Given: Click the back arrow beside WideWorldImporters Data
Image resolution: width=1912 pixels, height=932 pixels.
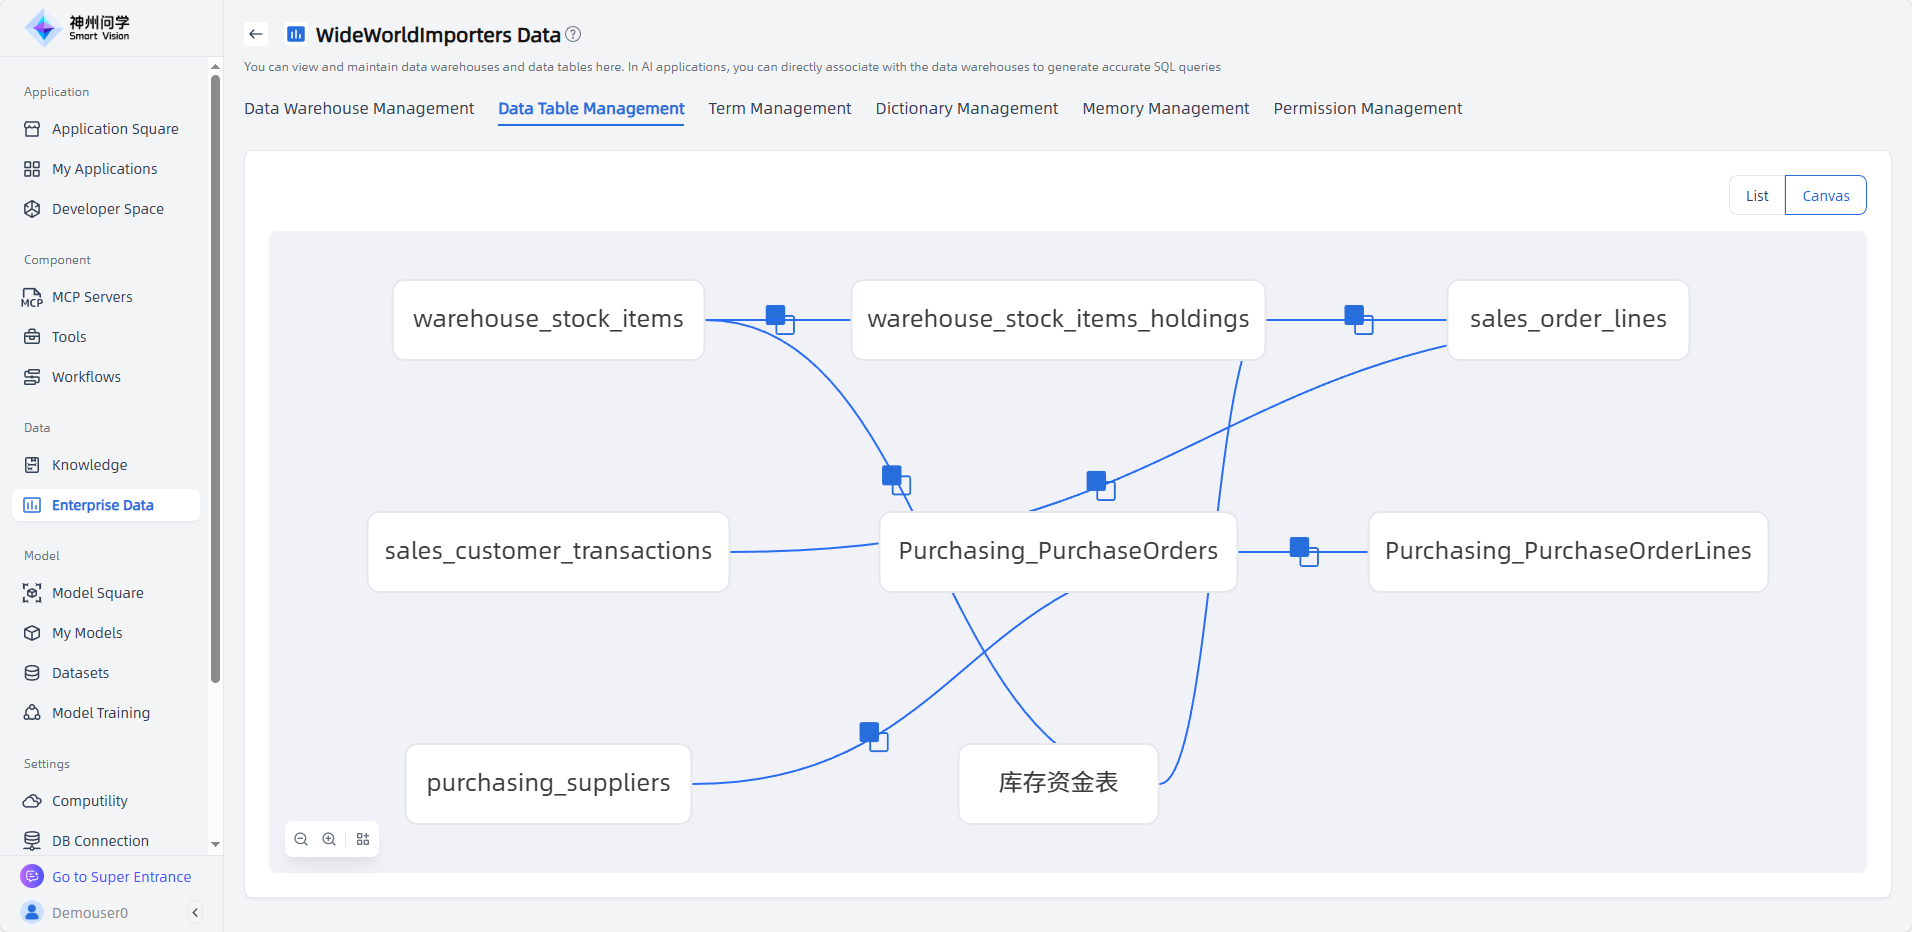Looking at the screenshot, I should pyautogui.click(x=256, y=34).
